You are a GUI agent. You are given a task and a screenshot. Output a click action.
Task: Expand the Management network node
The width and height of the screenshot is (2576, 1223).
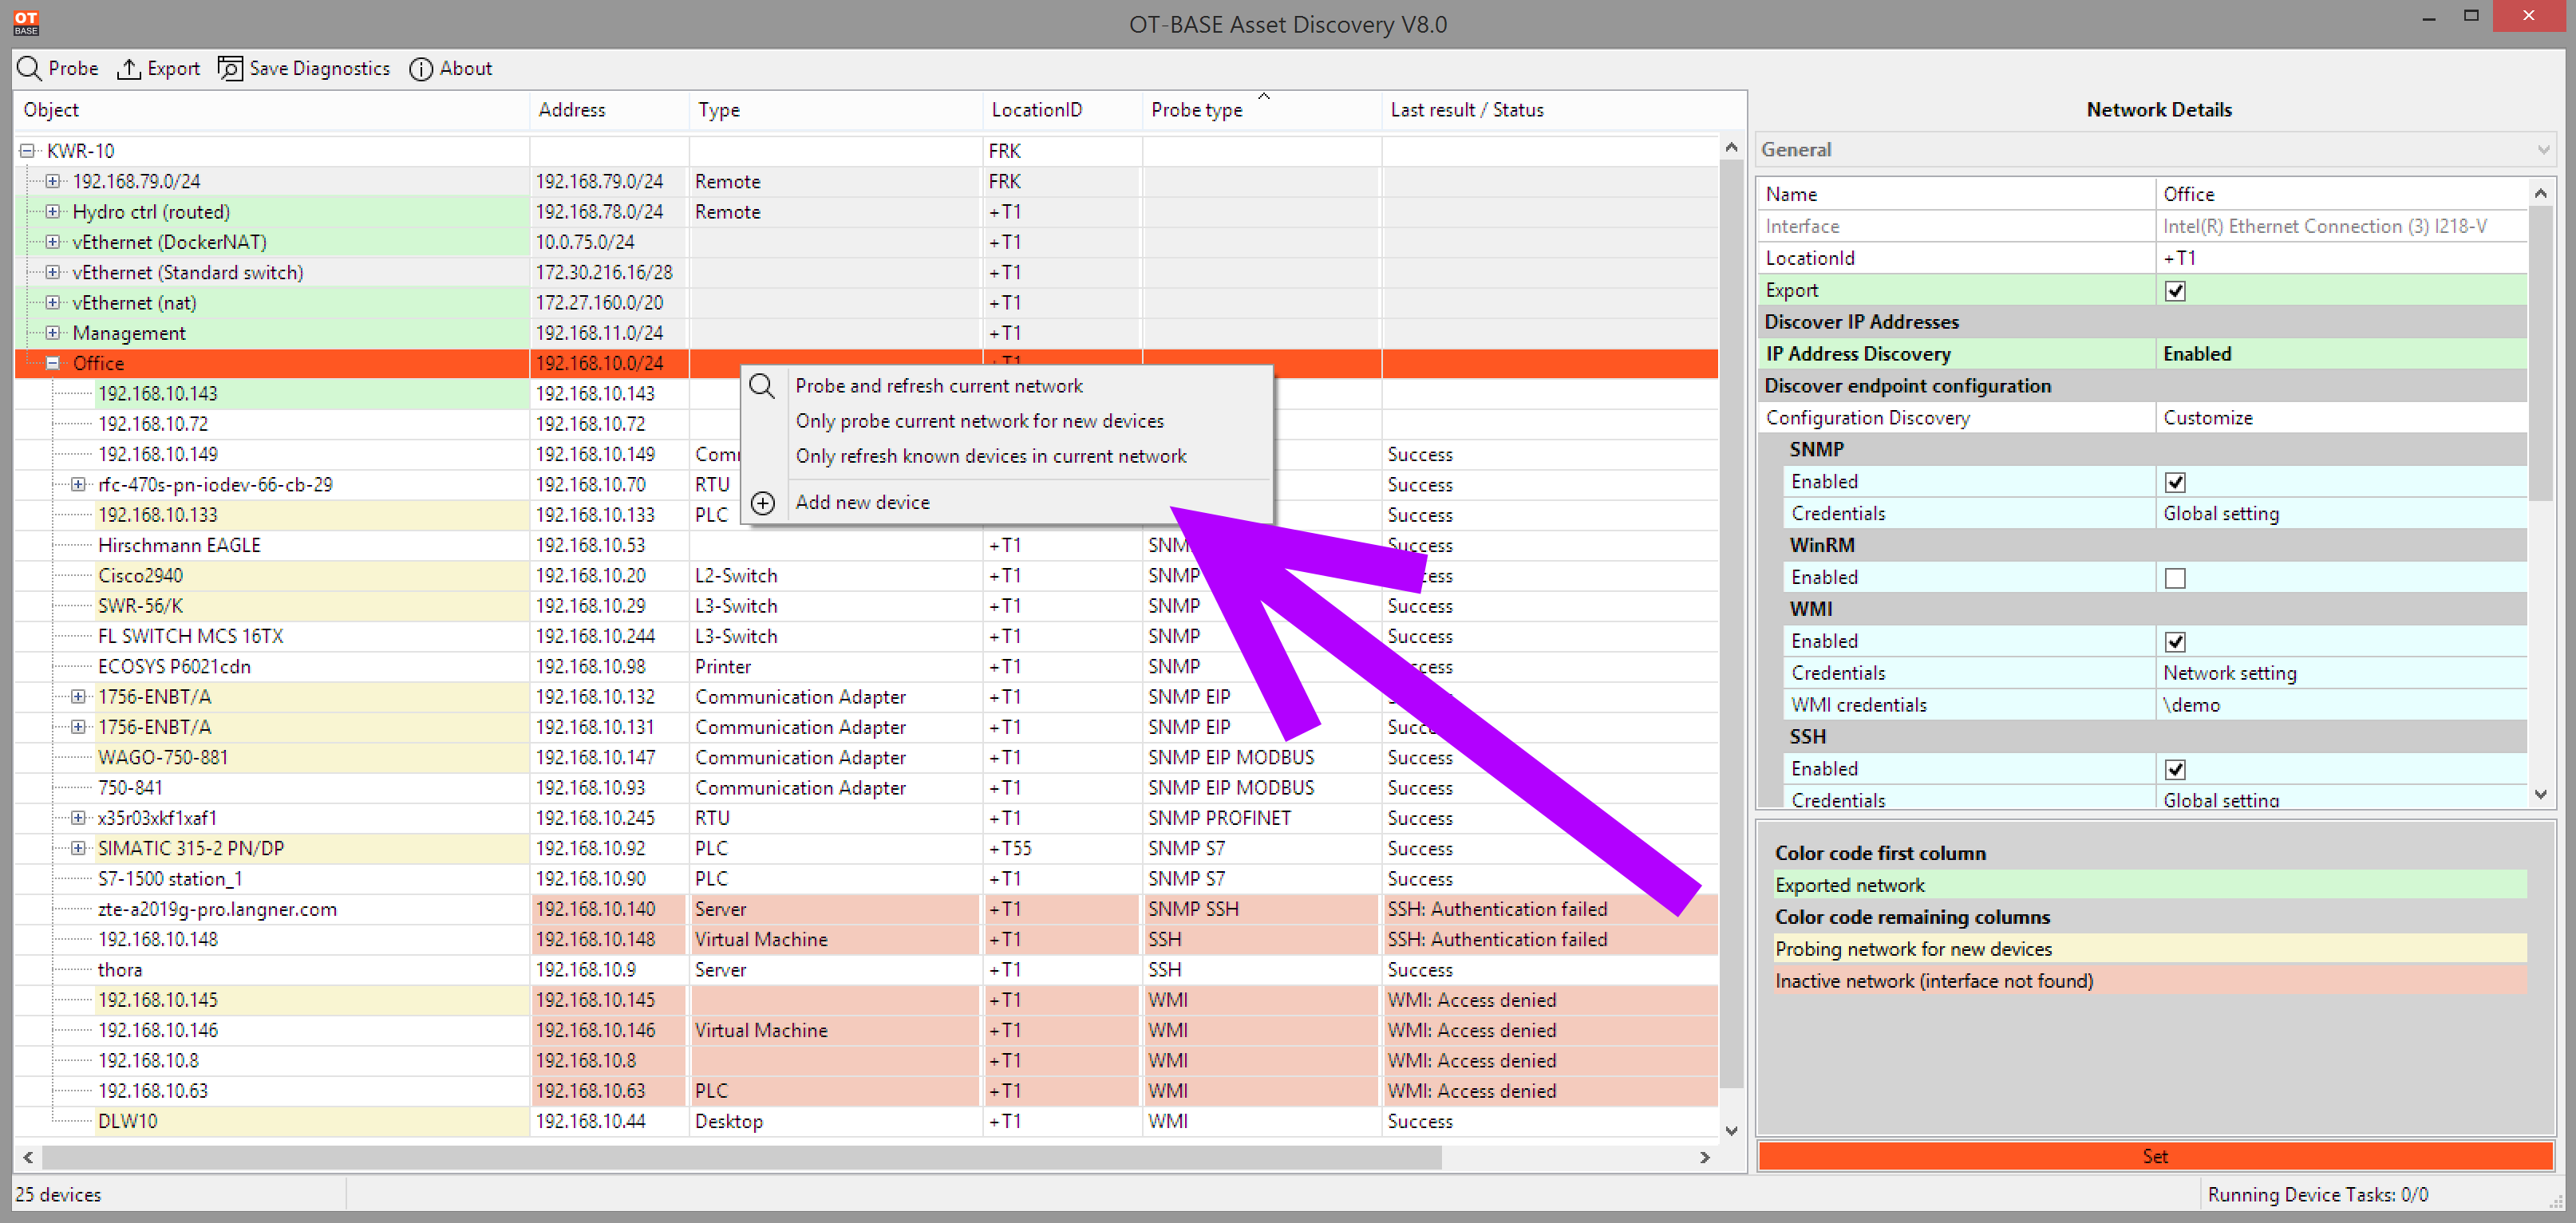pyautogui.click(x=53, y=332)
